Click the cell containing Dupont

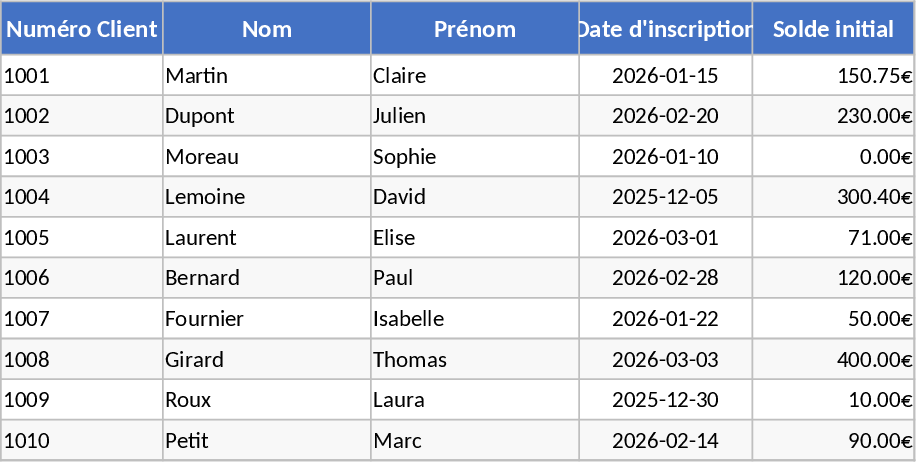pos(267,116)
